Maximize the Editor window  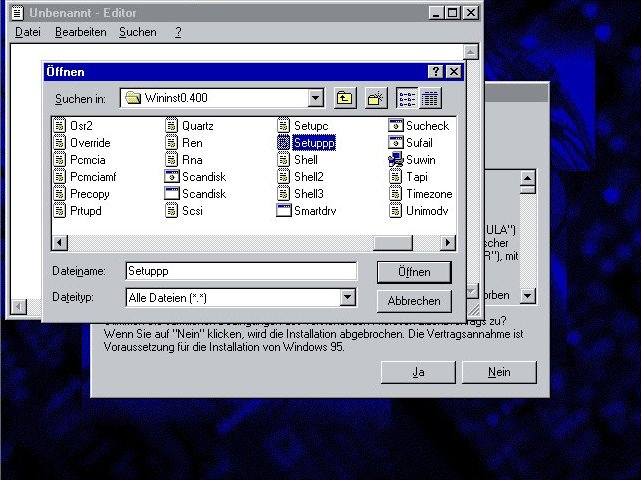coord(453,13)
